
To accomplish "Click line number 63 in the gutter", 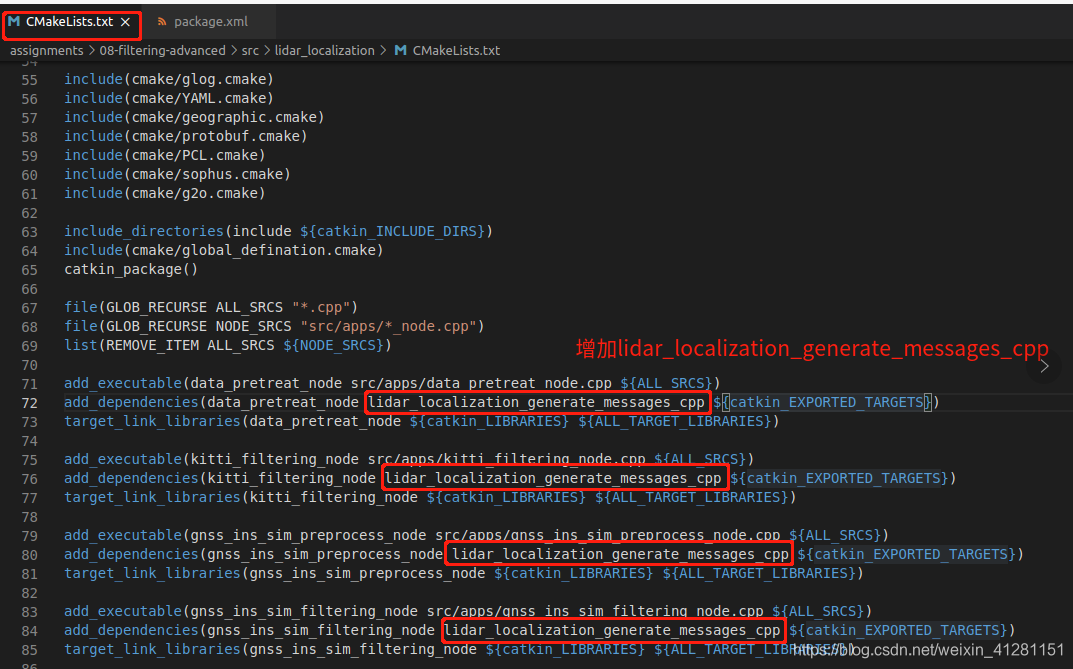I will 29,232.
